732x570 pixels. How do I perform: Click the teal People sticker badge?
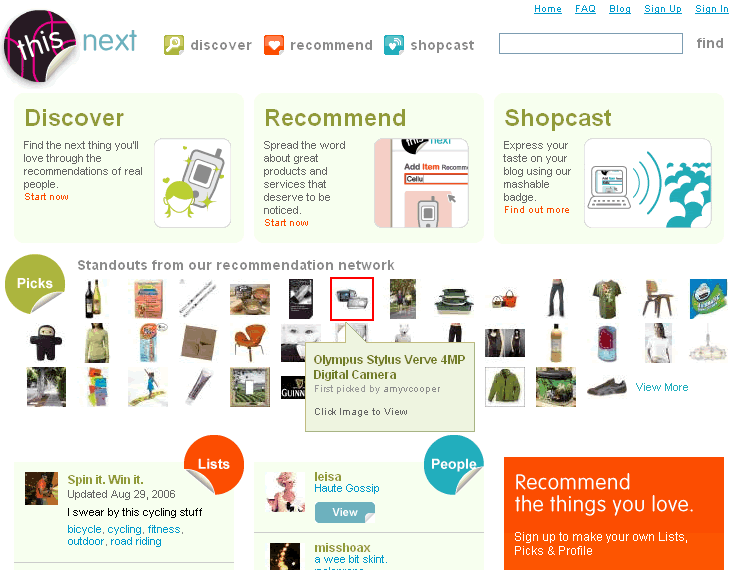[454, 464]
